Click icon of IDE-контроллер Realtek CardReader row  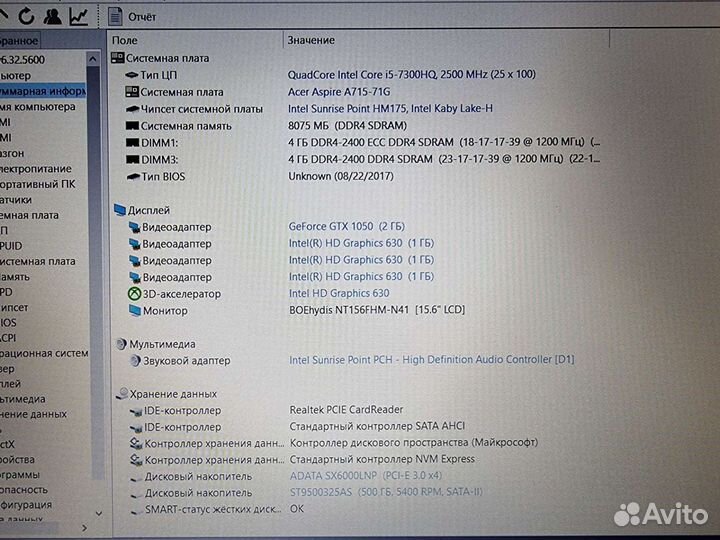(136, 411)
